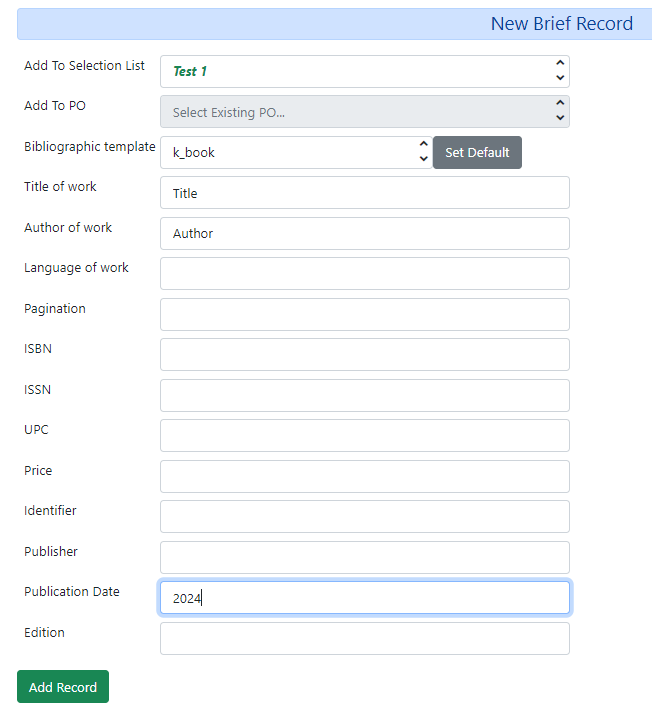652x711 pixels.
Task: Select the UPC text field
Action: pos(364,436)
